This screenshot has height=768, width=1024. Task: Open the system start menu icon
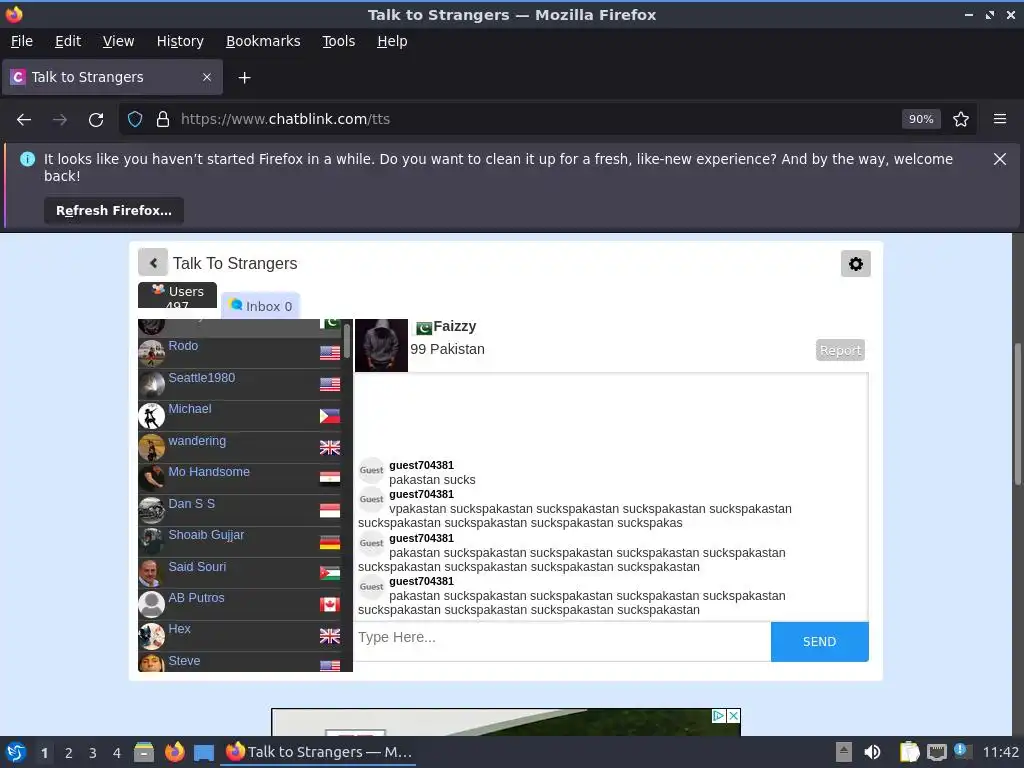click(x=16, y=752)
